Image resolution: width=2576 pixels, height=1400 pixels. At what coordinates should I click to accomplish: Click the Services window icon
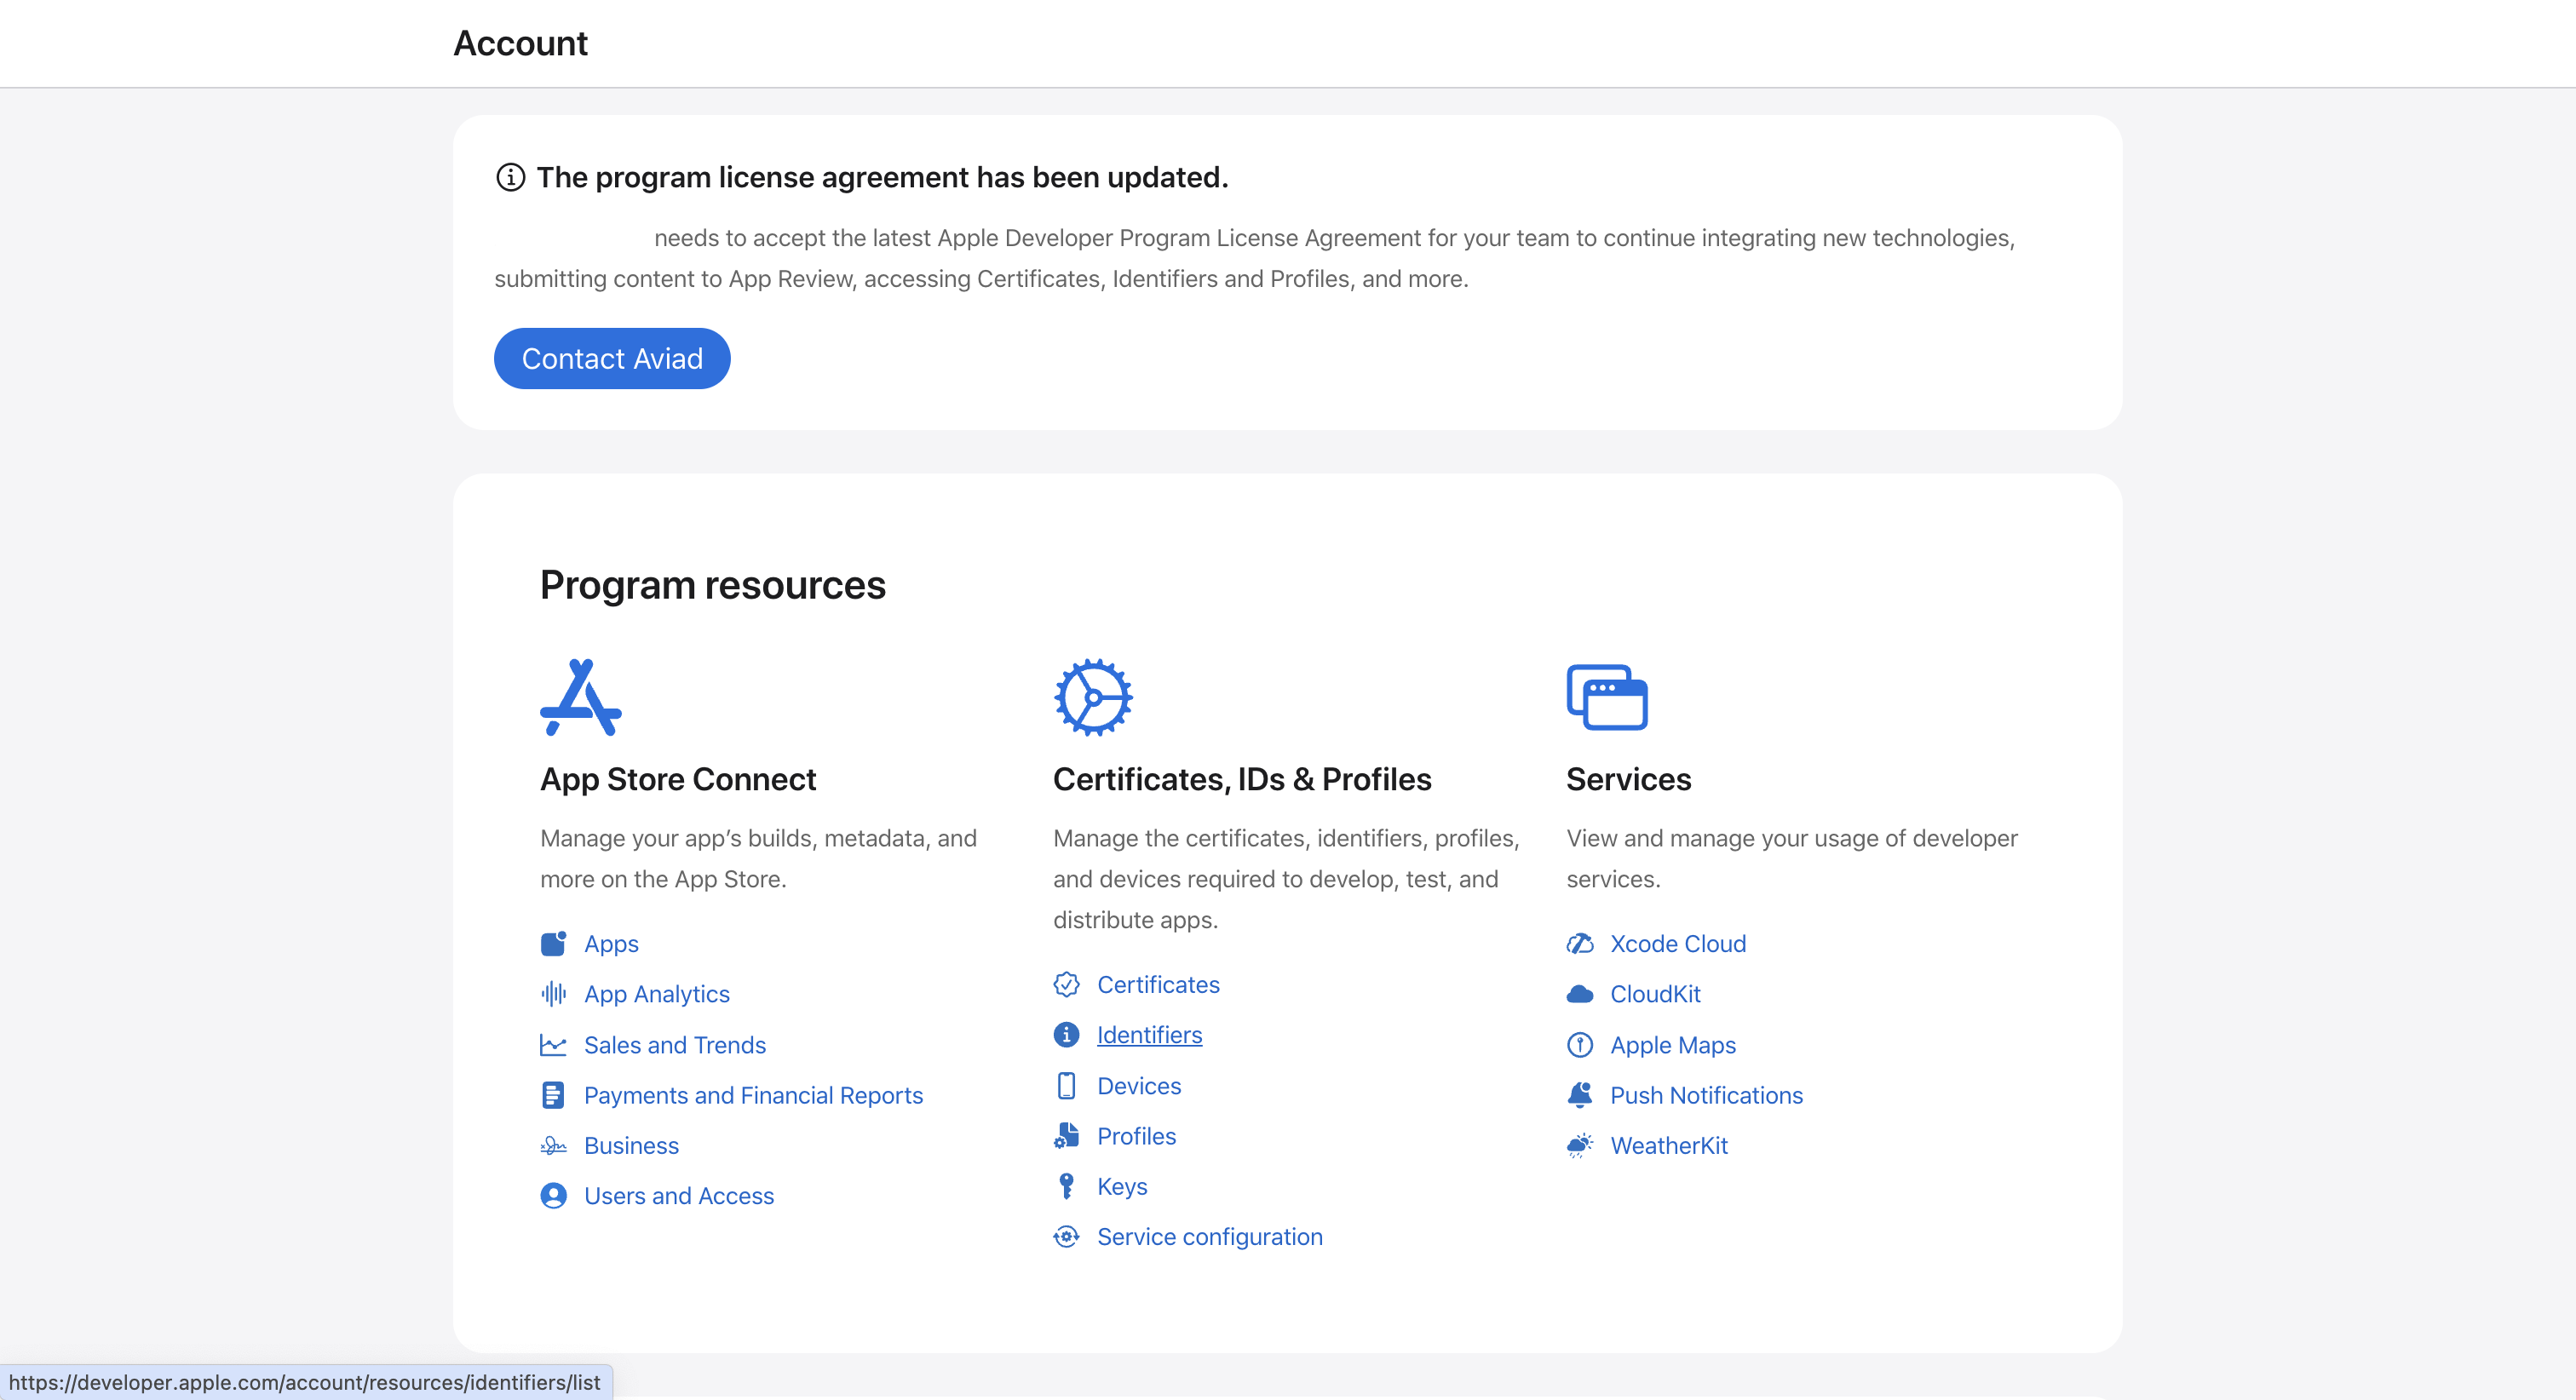(1606, 697)
